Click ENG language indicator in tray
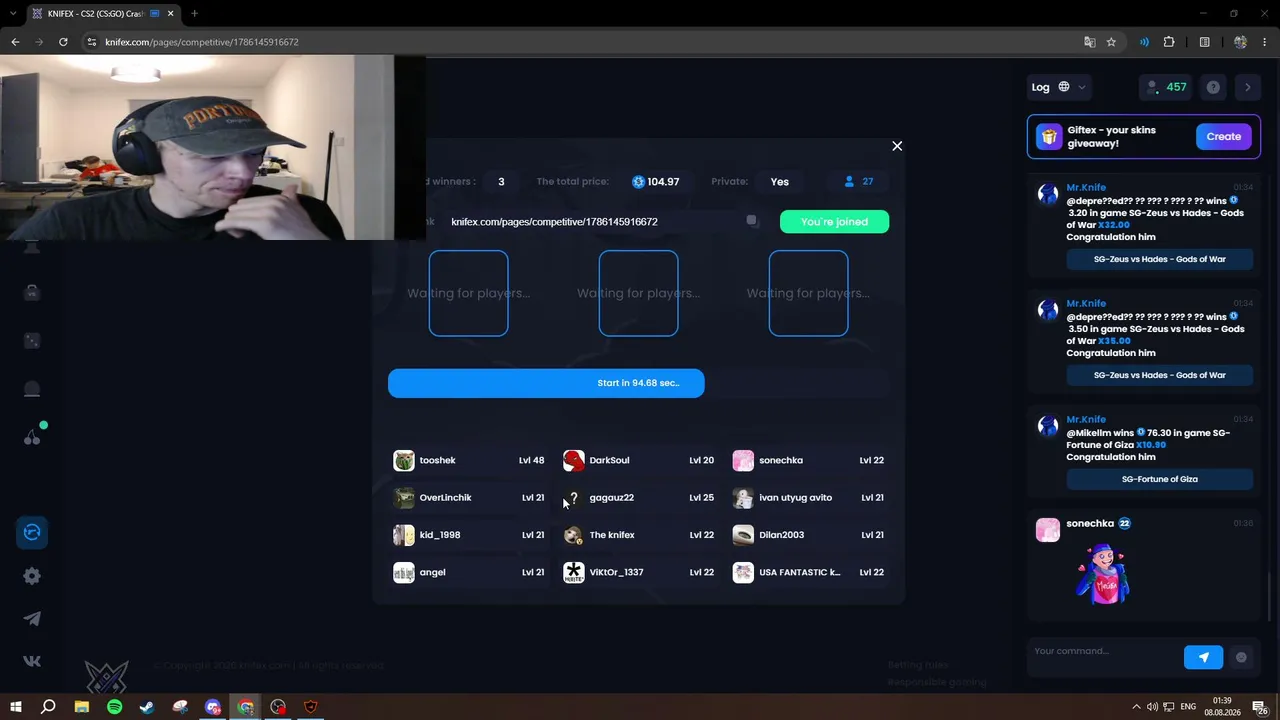Screen dimensions: 1280x720 click(x=1188, y=707)
